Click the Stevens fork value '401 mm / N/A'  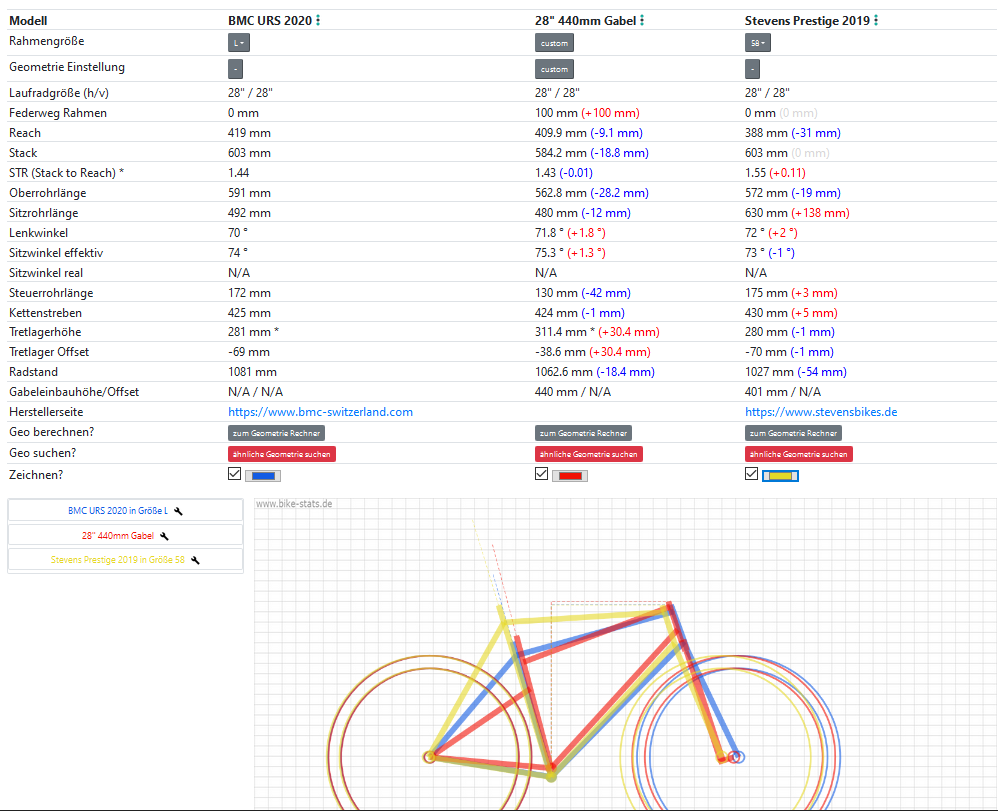click(x=783, y=392)
